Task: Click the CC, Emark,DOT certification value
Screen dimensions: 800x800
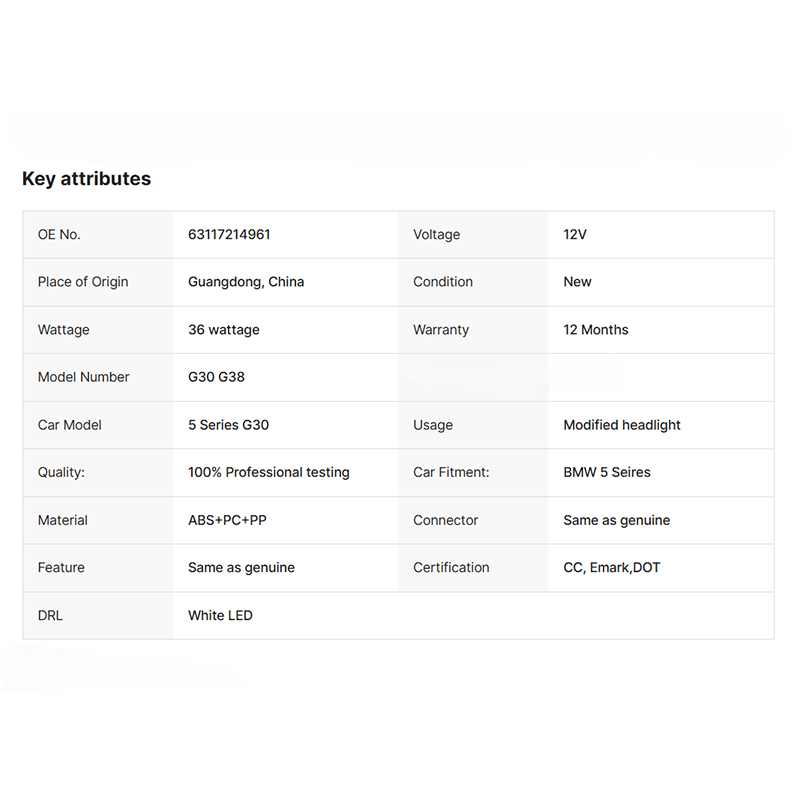Action: coord(612,567)
